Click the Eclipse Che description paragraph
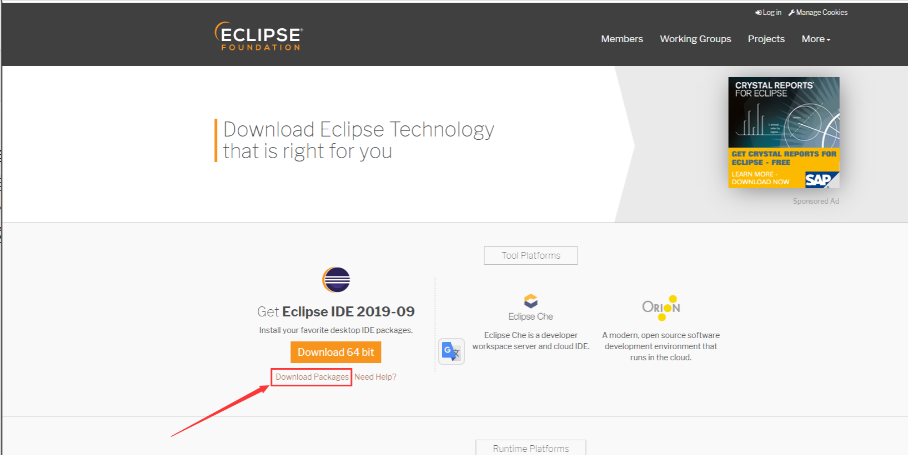 pos(530,340)
